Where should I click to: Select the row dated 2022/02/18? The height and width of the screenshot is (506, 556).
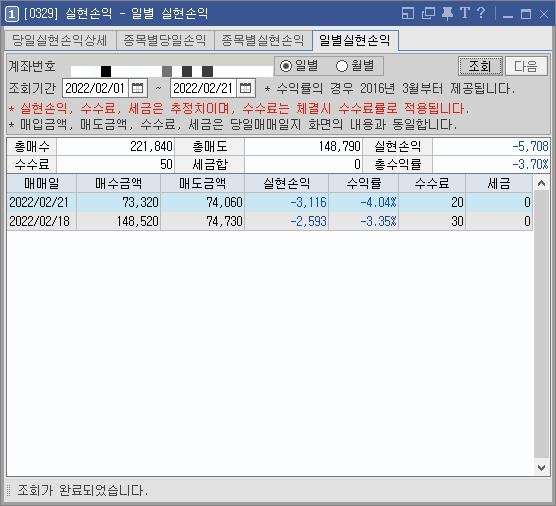269,221
